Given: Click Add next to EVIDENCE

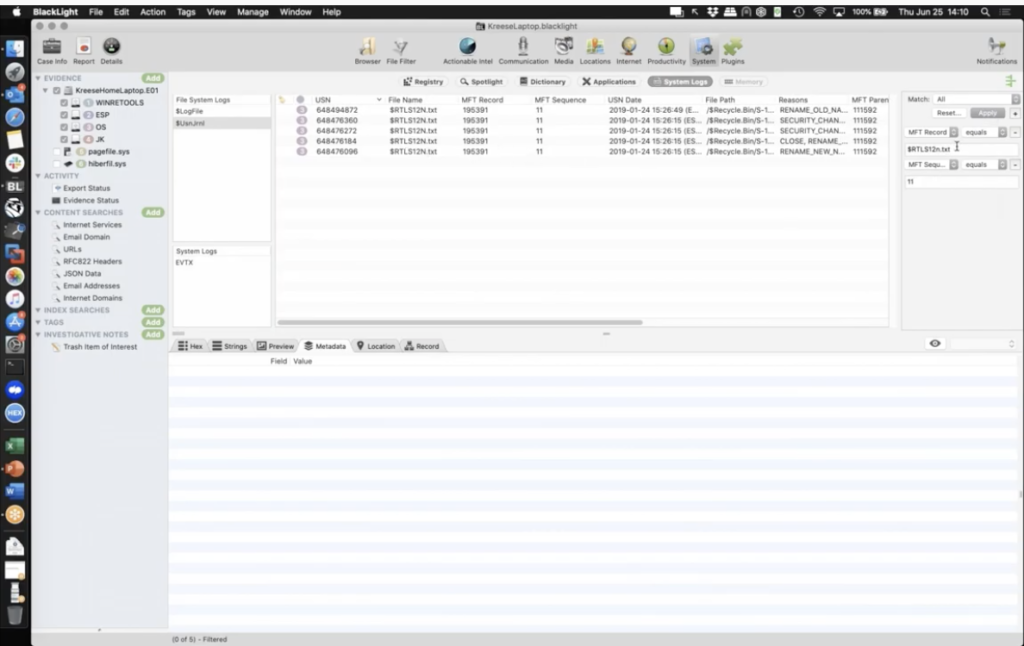Looking at the screenshot, I should 153,78.
